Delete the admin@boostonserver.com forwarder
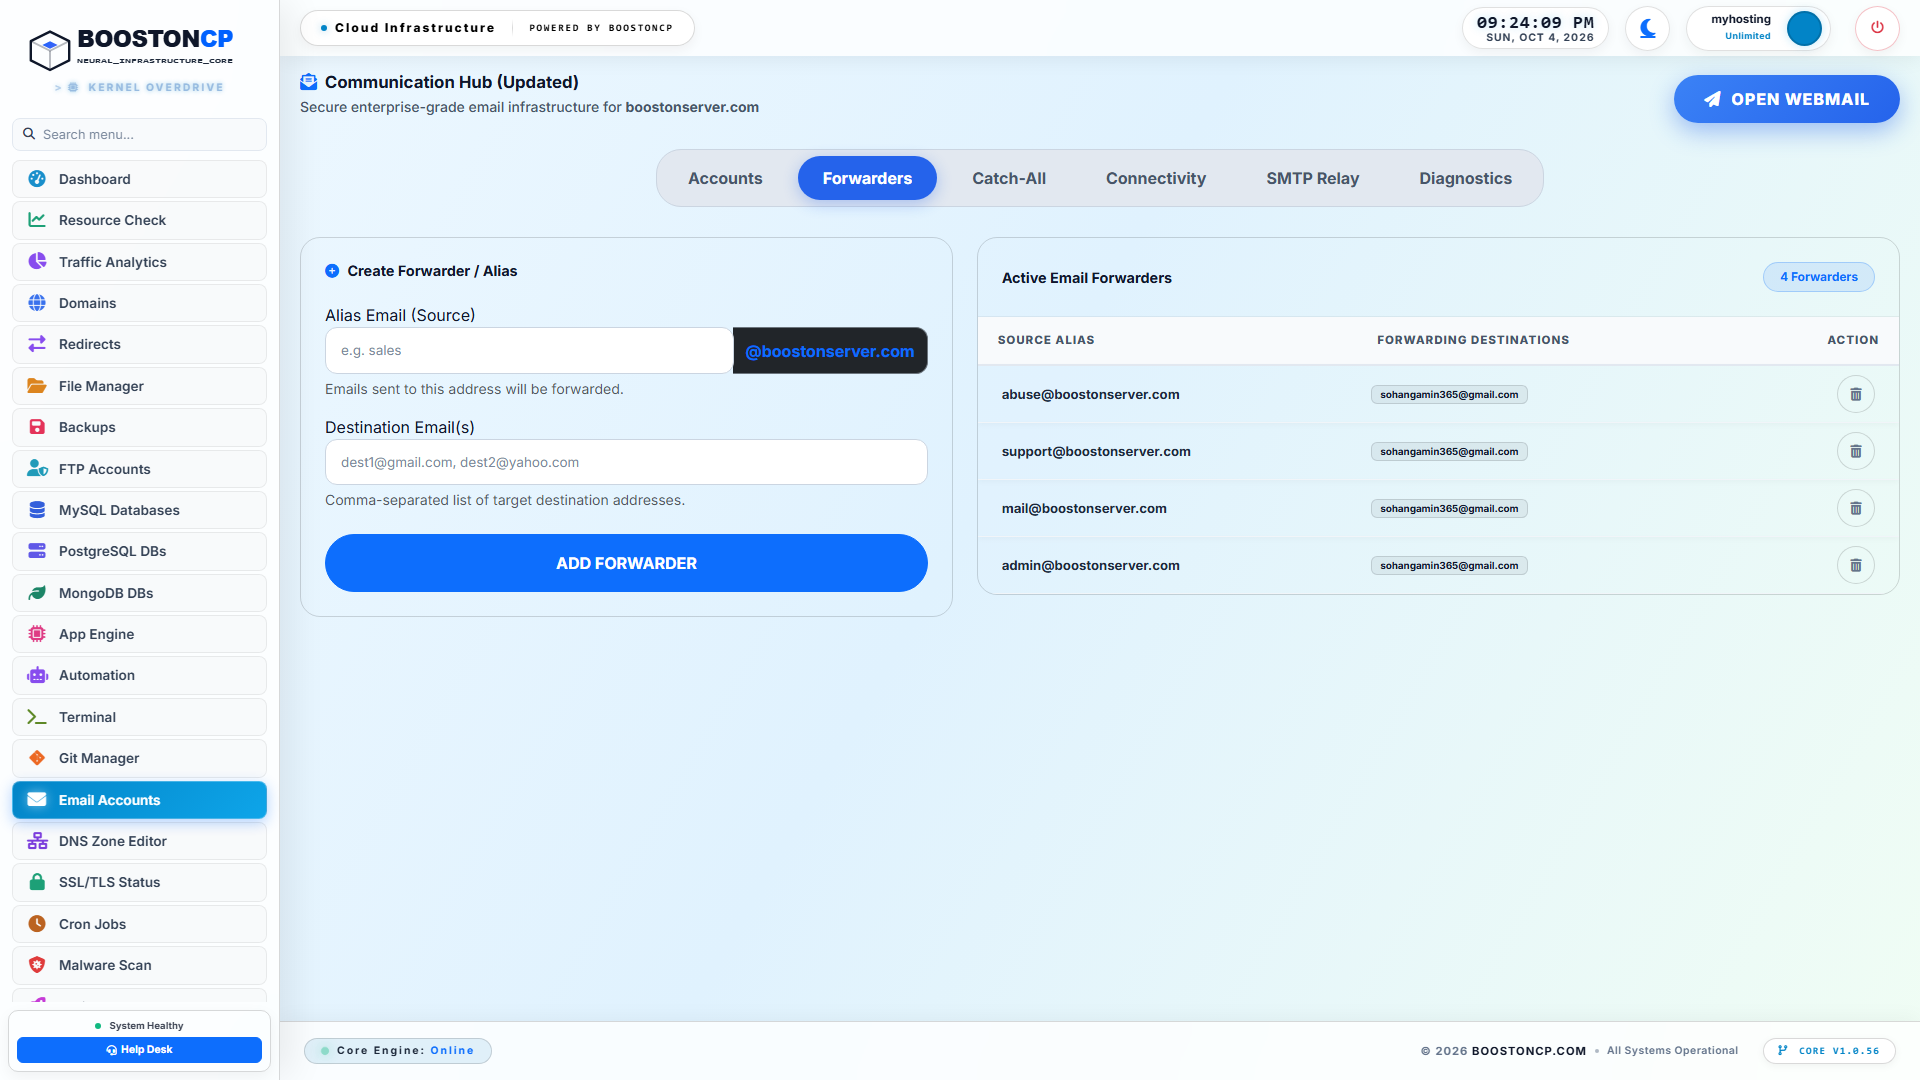The height and width of the screenshot is (1080, 1920). (1855, 565)
